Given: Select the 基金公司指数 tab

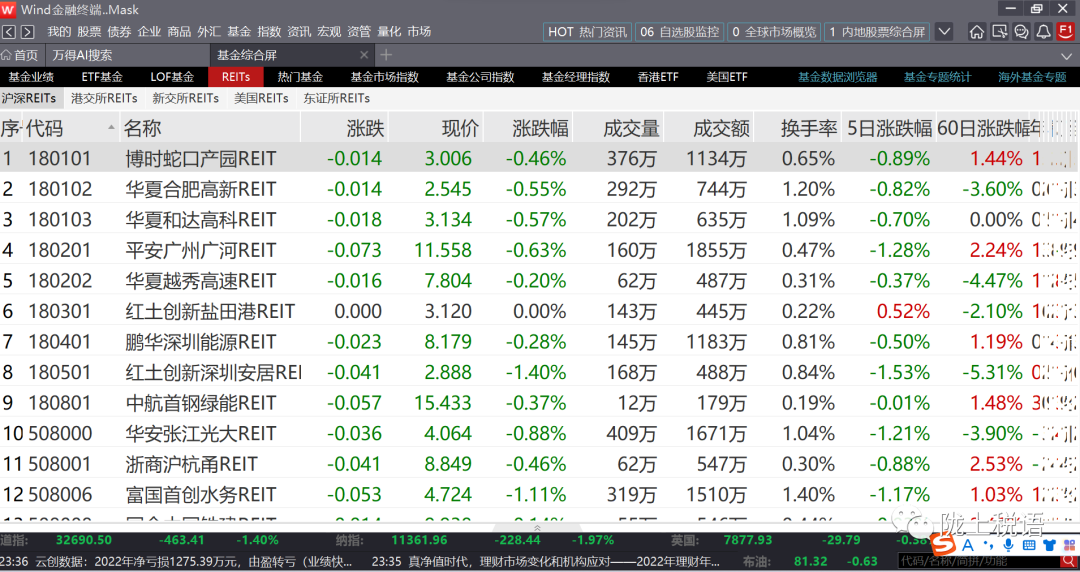Looking at the screenshot, I should tap(480, 77).
